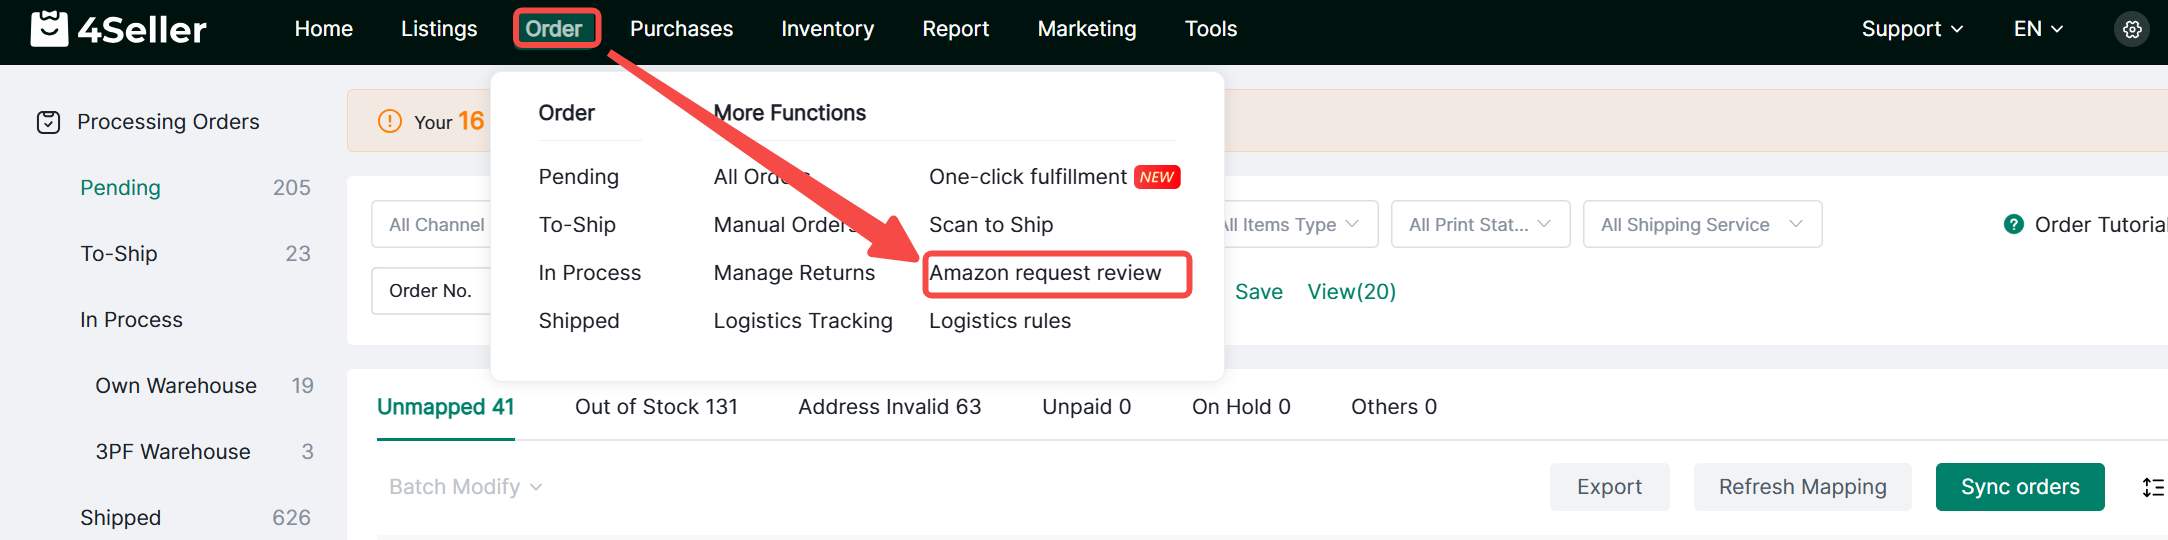The width and height of the screenshot is (2168, 540).
Task: Click the View(20) link
Action: [1351, 292]
